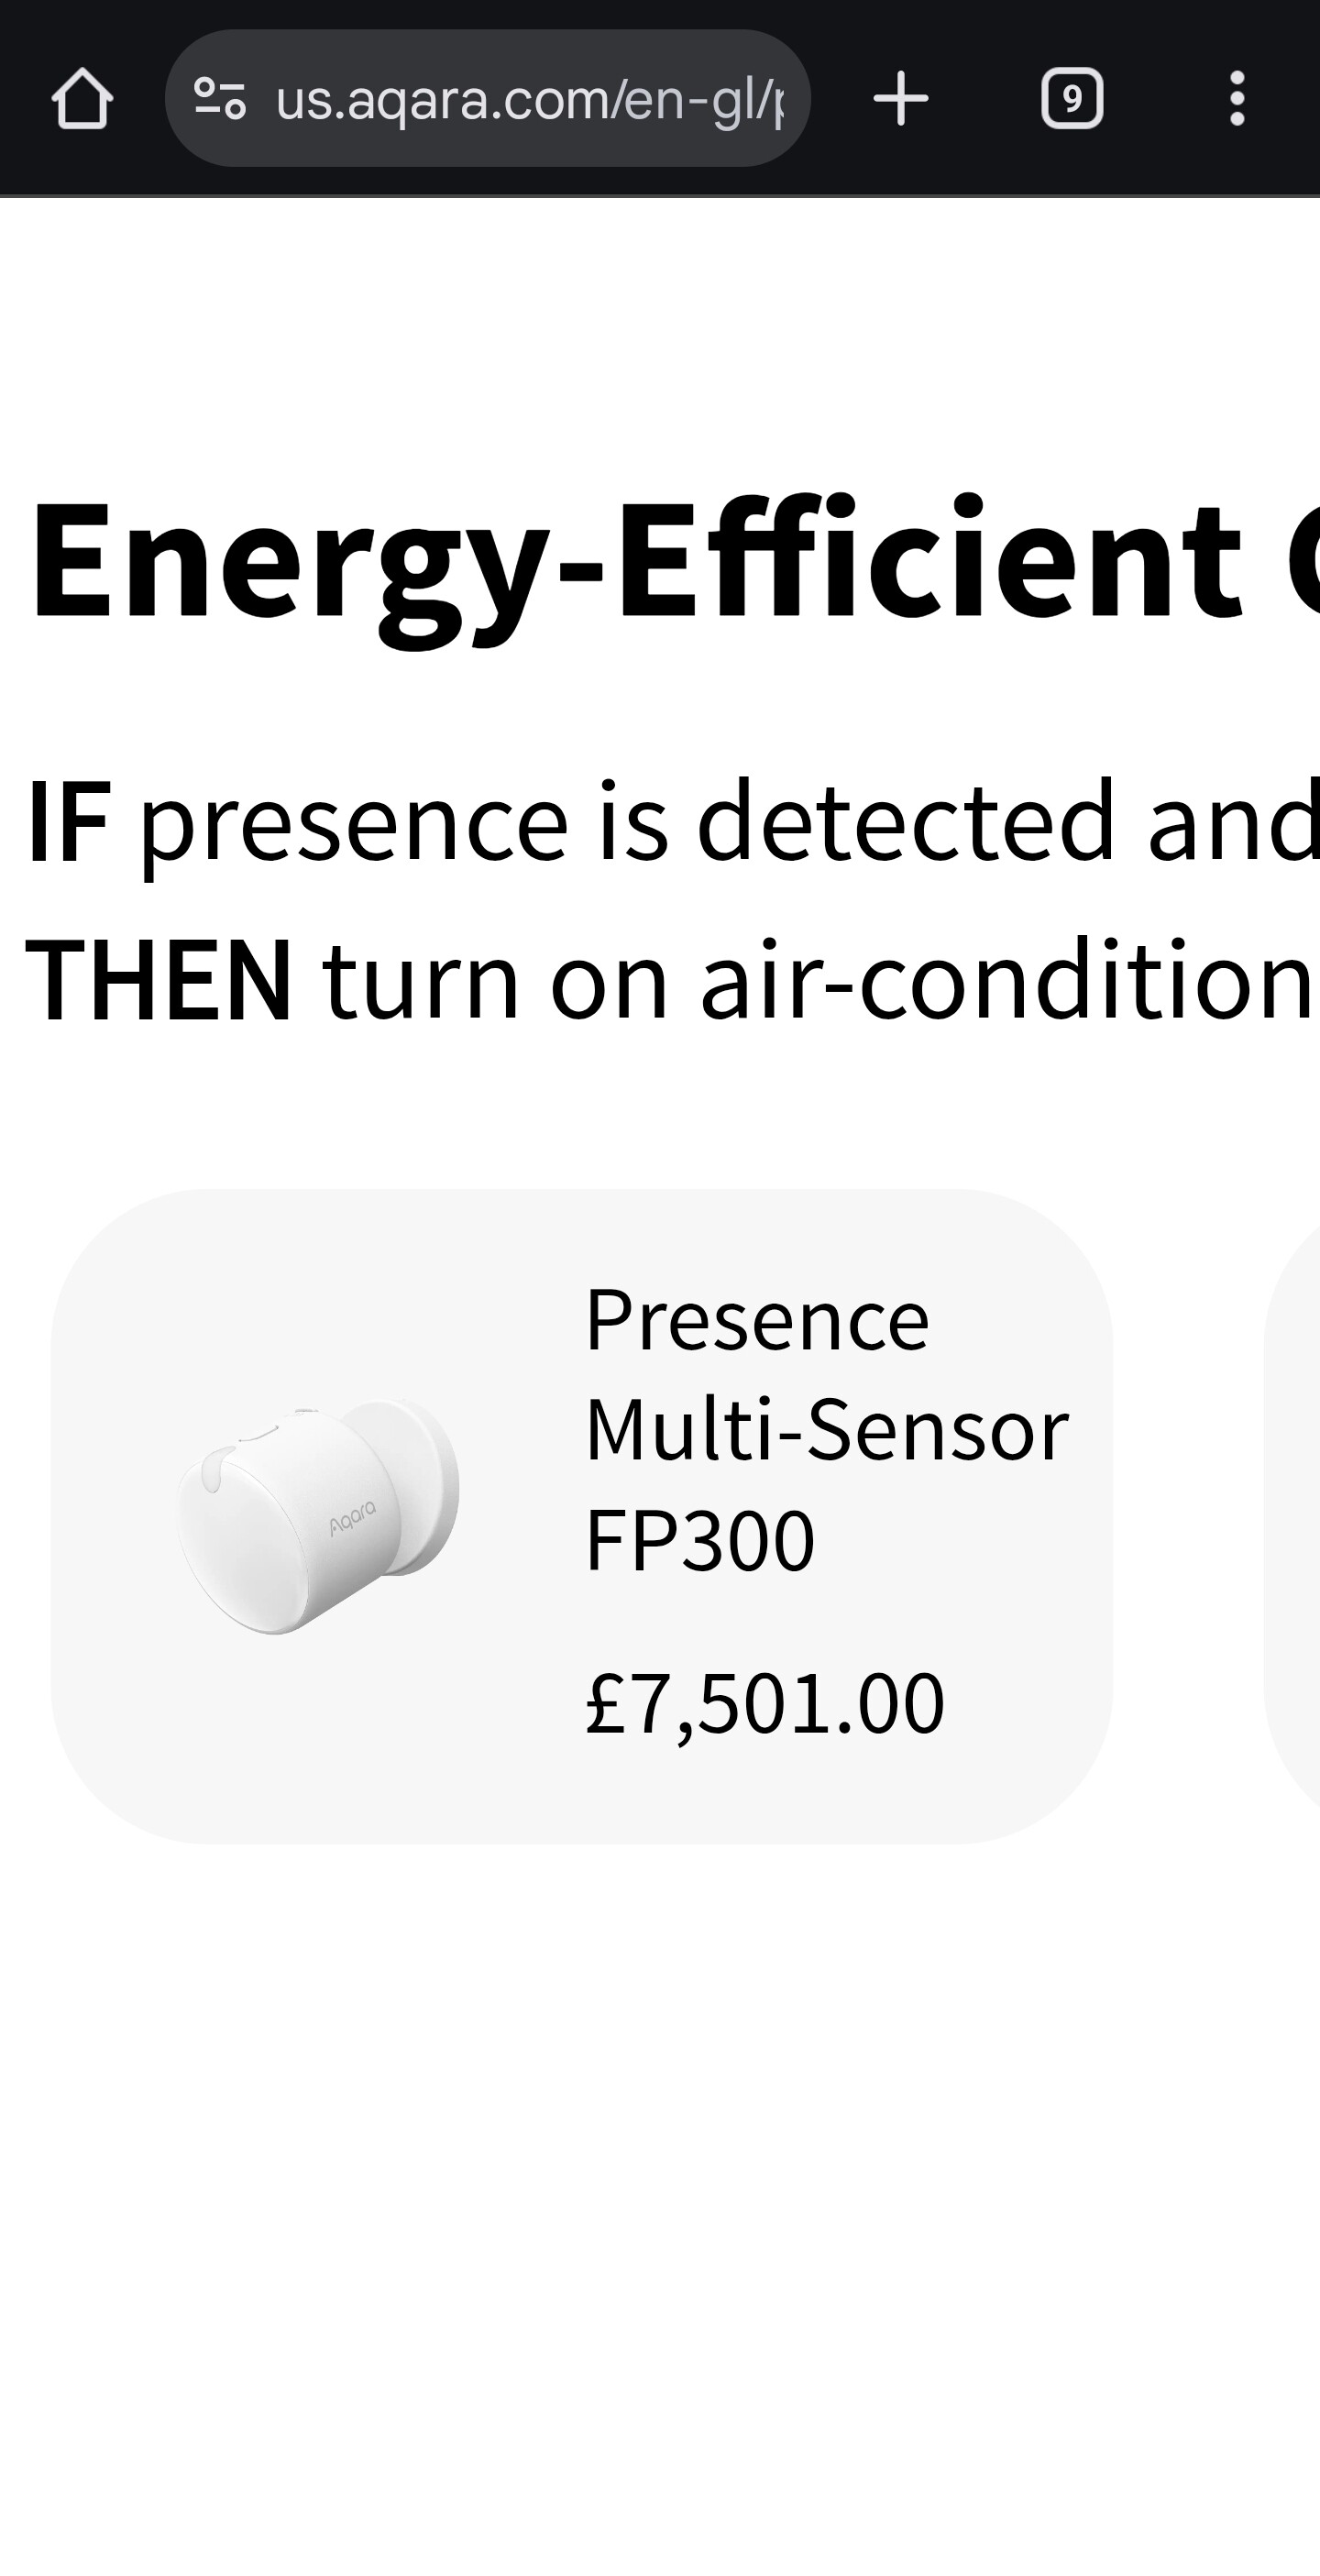Open the three-dot browser menu
Screen dimensions: 1320x2576
click(1236, 98)
